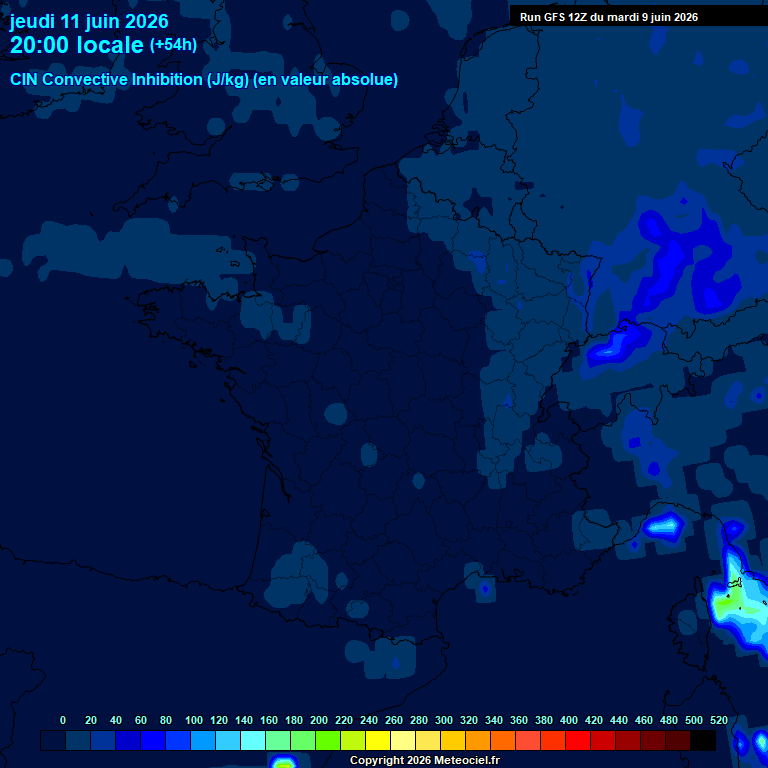
Task: Click the legend value "280"
Action: 419,720
